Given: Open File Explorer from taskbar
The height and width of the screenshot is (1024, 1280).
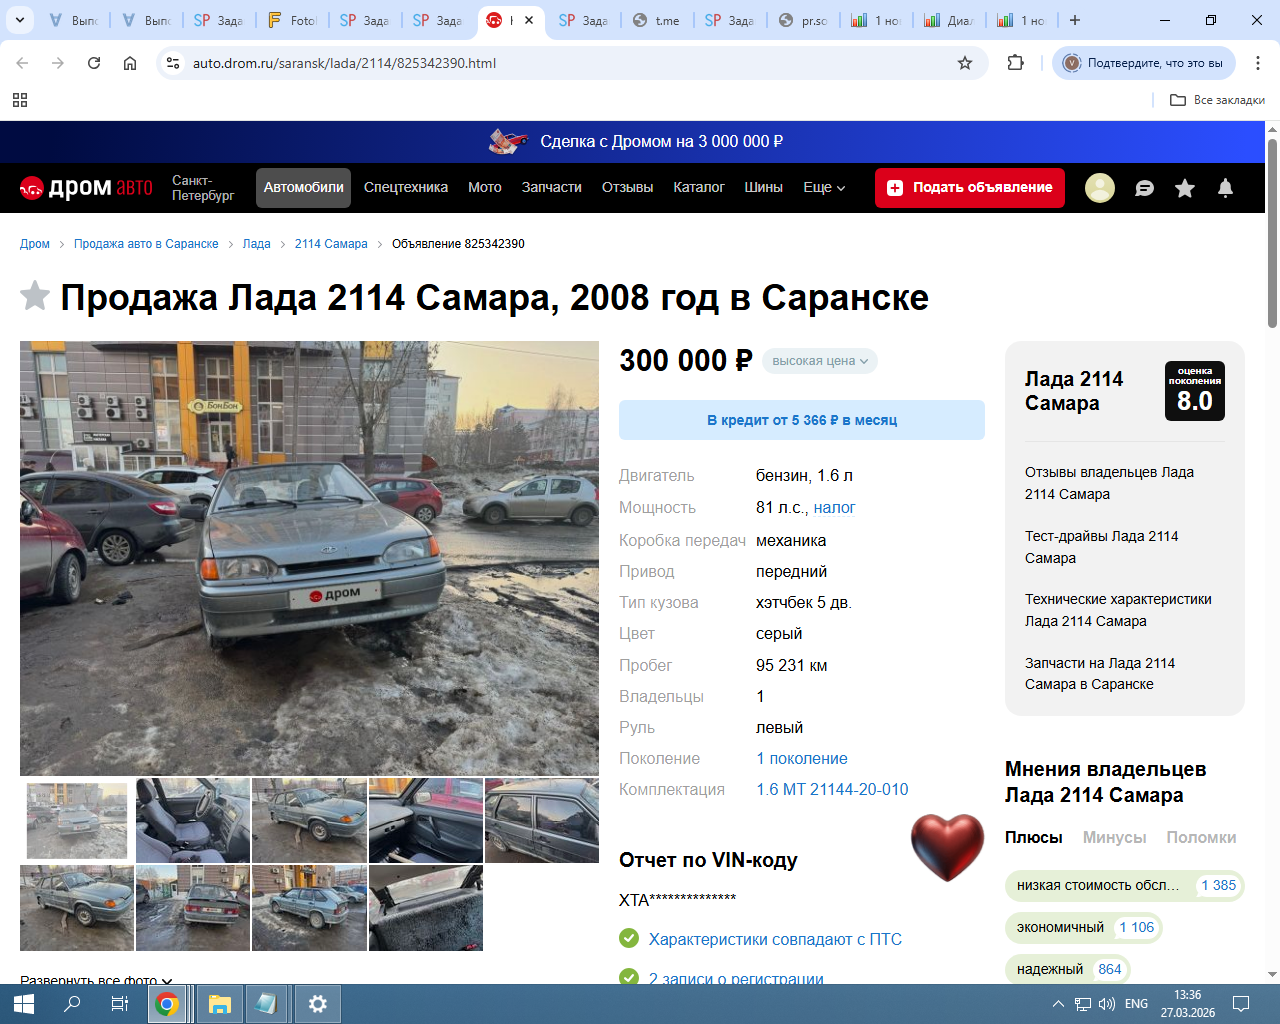Looking at the screenshot, I should point(220,1004).
